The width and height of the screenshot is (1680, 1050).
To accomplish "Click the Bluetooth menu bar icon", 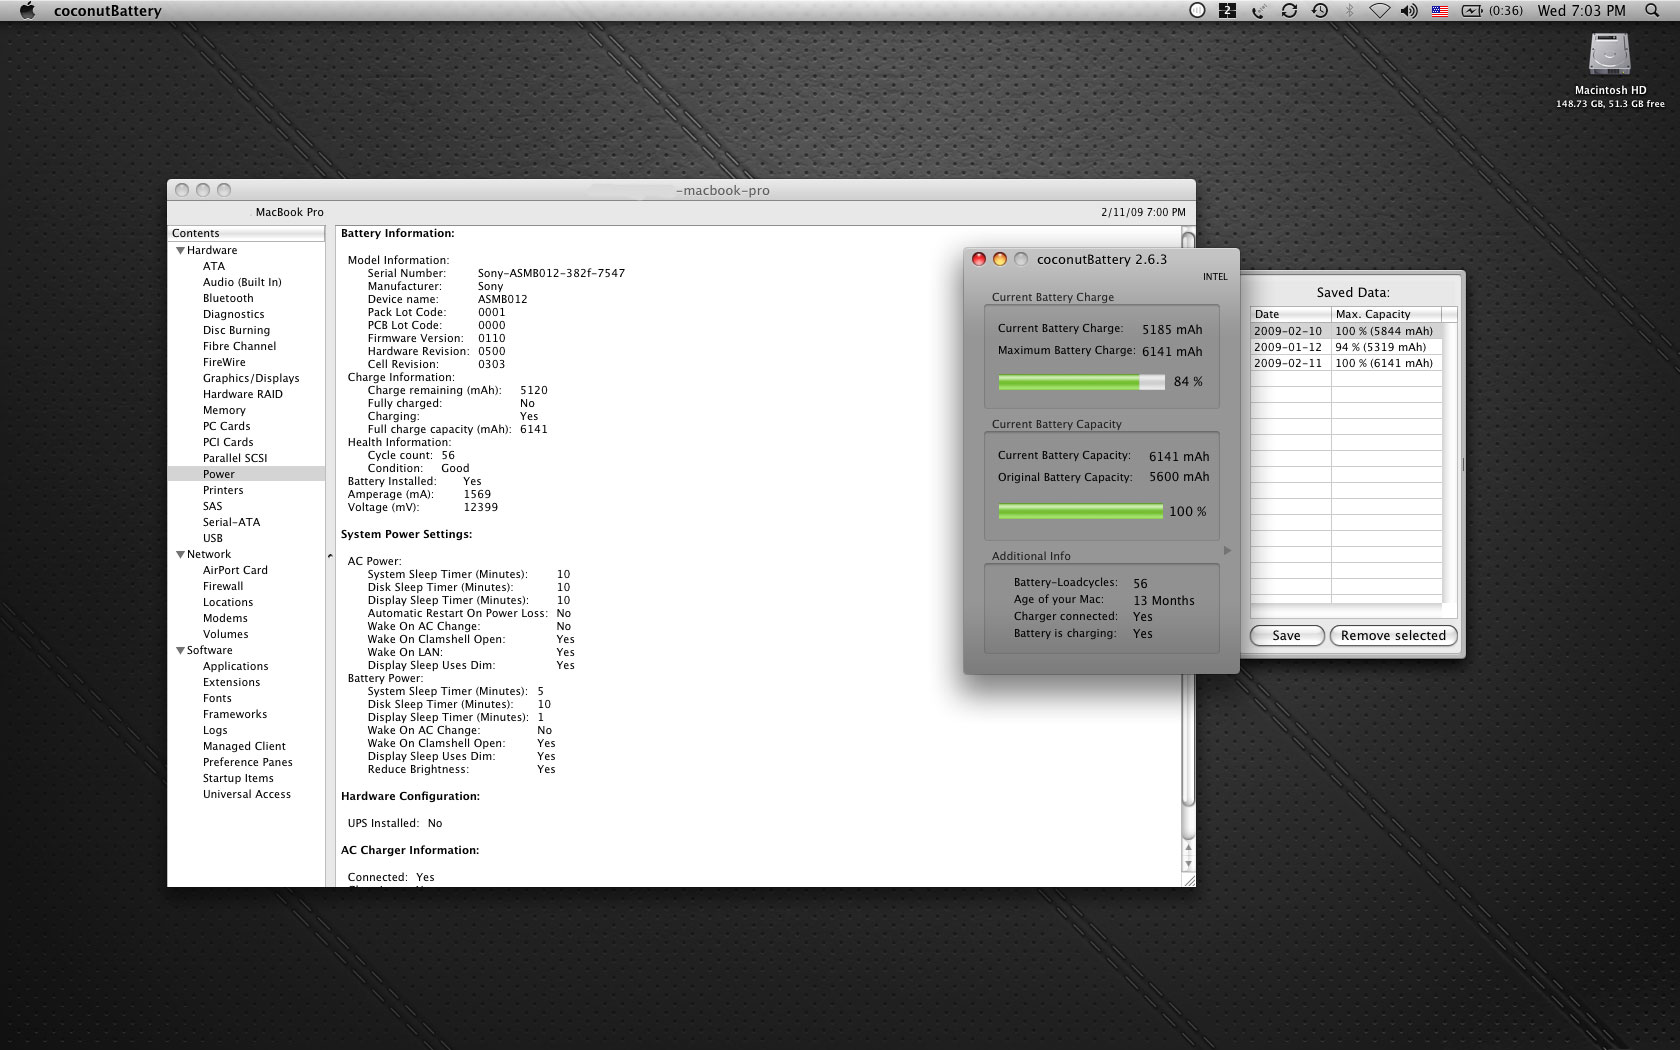I will tap(1349, 11).
